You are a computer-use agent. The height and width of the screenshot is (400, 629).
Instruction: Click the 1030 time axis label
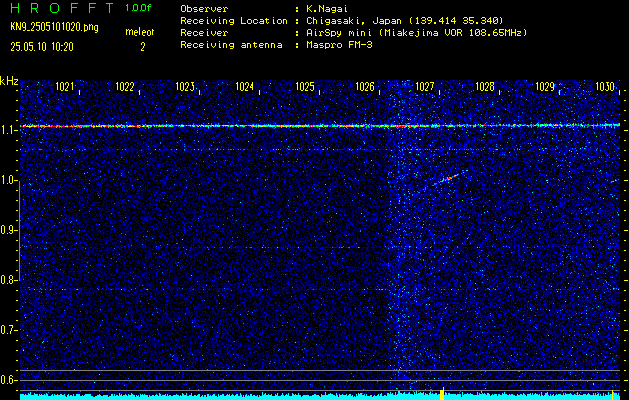click(605, 87)
